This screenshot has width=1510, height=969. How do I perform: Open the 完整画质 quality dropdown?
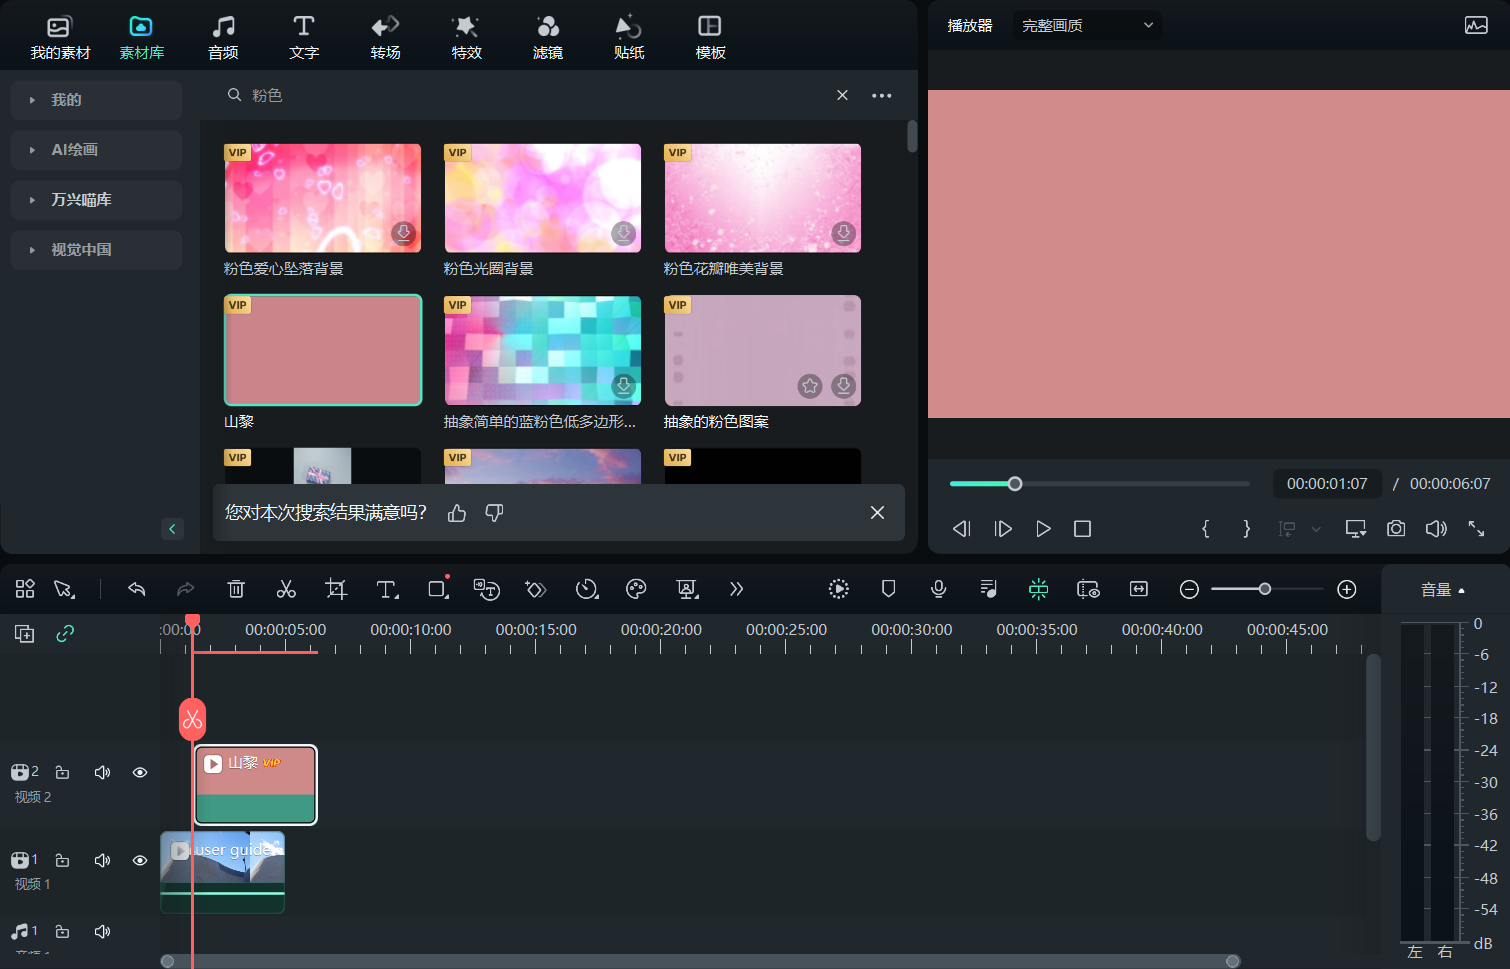(x=1087, y=25)
